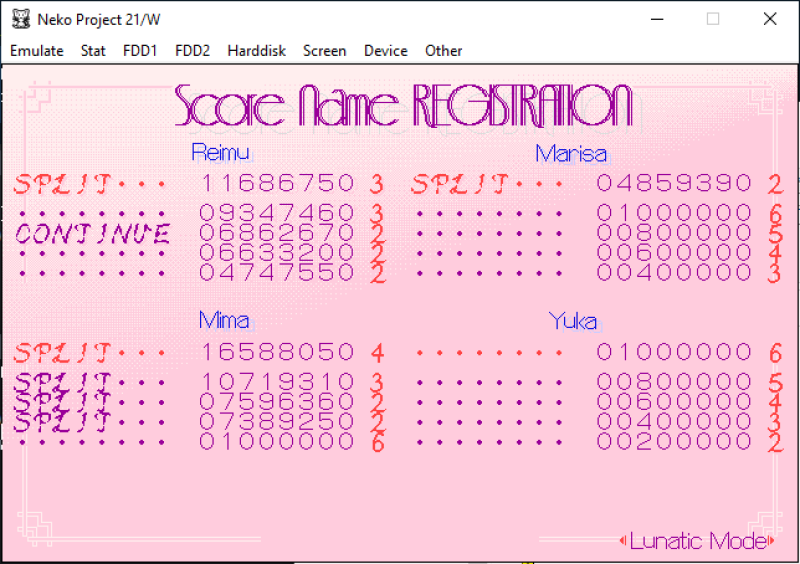Close the Neko Project 21/W window
The width and height of the screenshot is (800, 564).
click(x=770, y=19)
